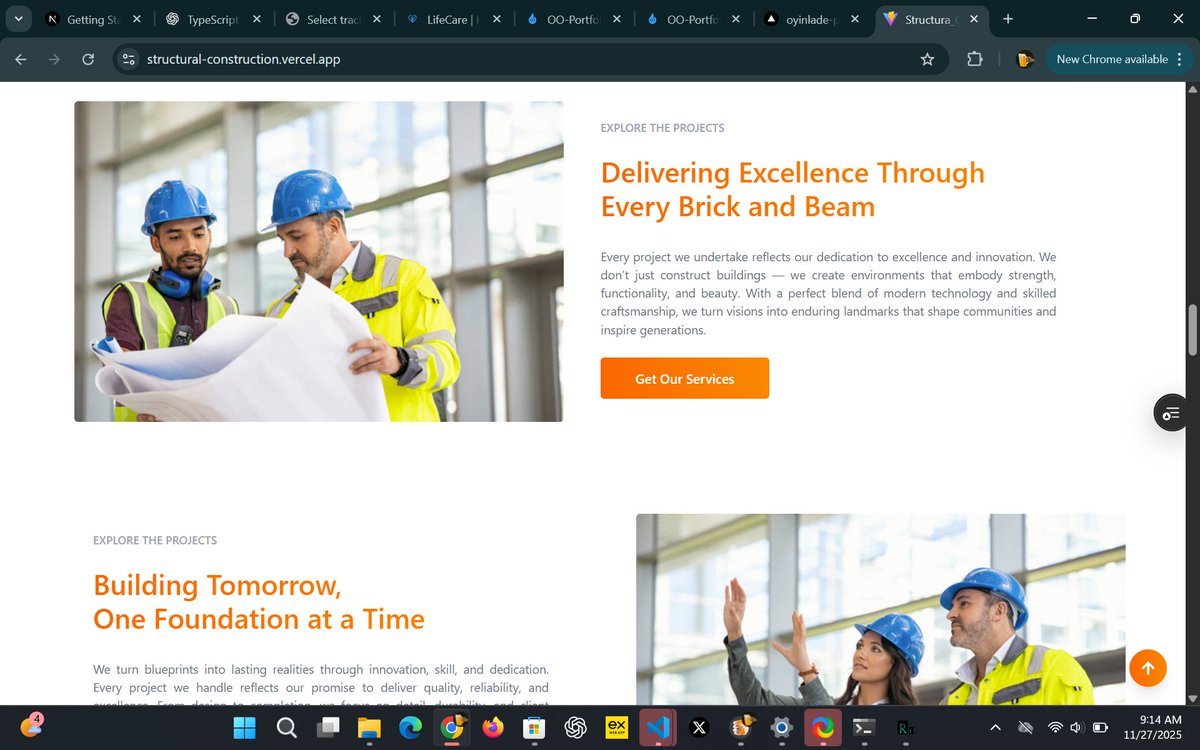Switch to the LifeCare tab
1200x750 pixels.
point(447,18)
